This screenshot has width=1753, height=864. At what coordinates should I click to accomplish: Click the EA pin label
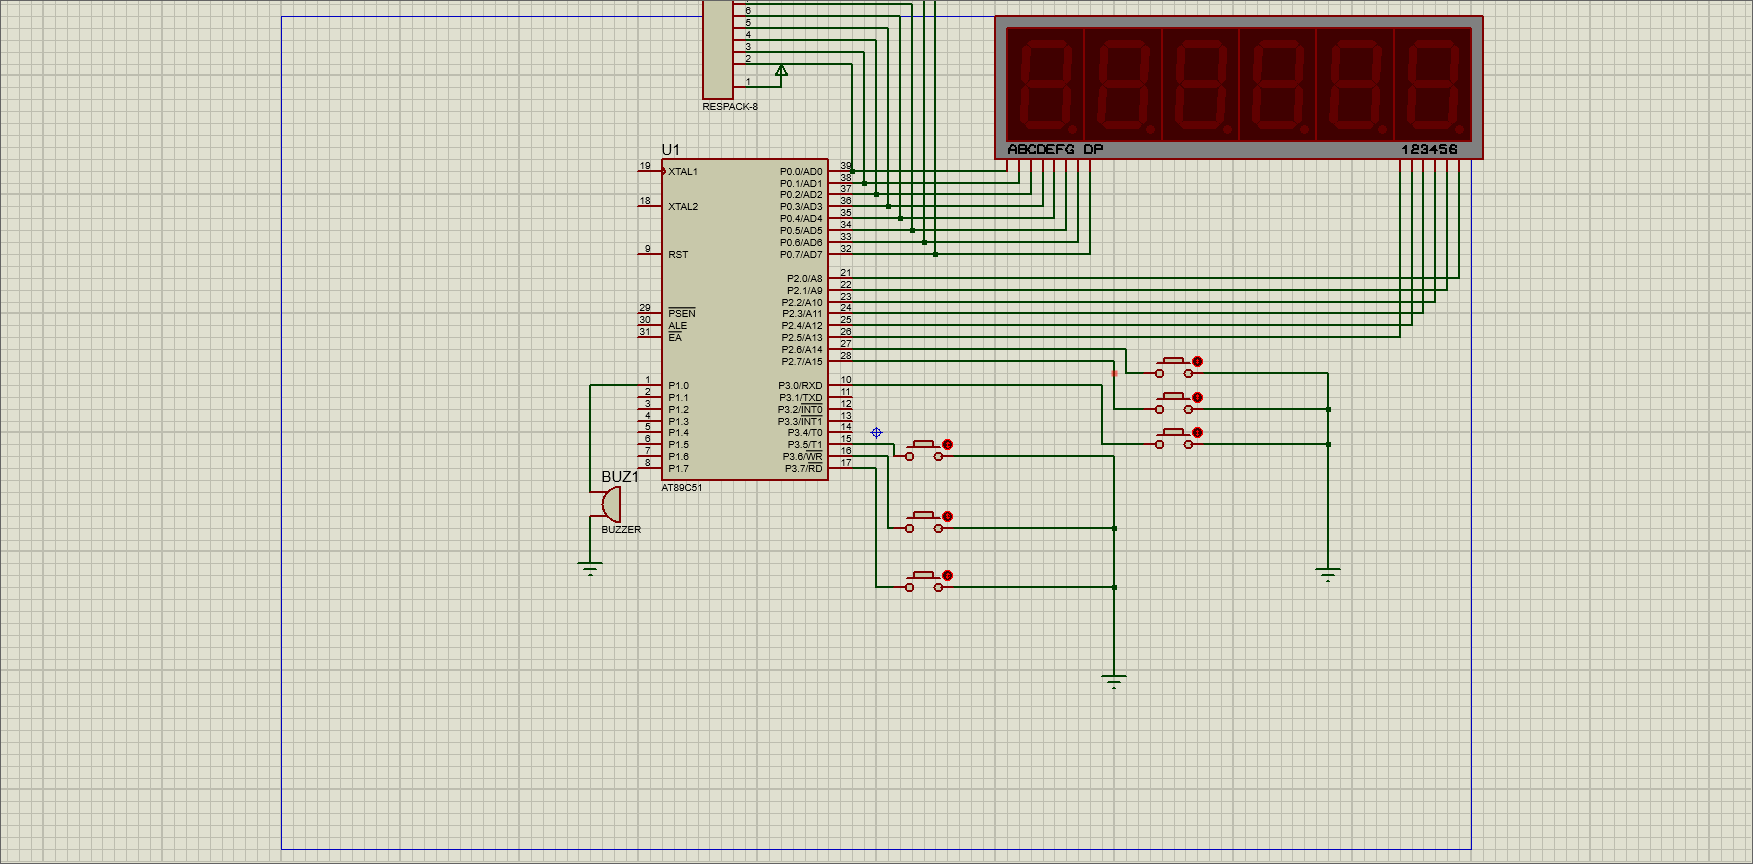pyautogui.click(x=675, y=338)
